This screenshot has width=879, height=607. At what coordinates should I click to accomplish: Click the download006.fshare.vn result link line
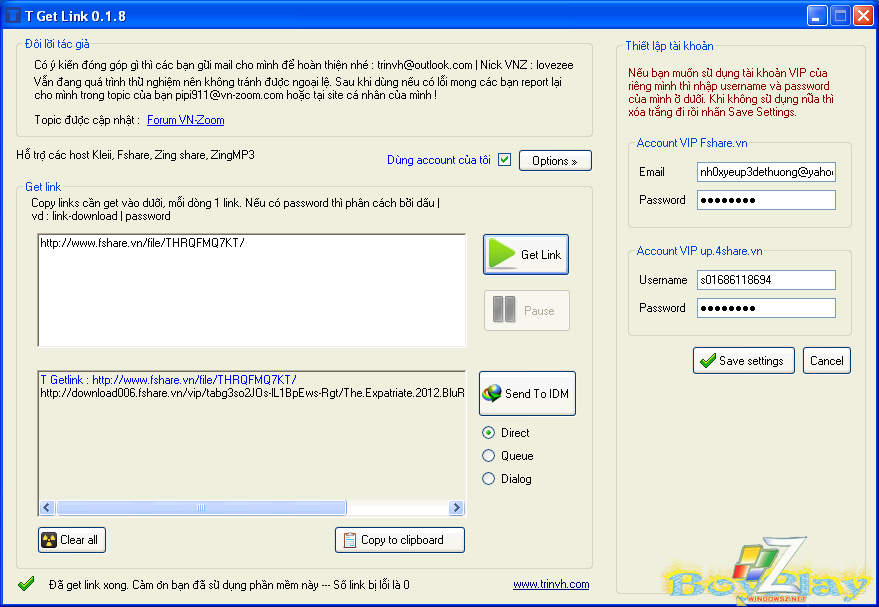click(x=252, y=393)
